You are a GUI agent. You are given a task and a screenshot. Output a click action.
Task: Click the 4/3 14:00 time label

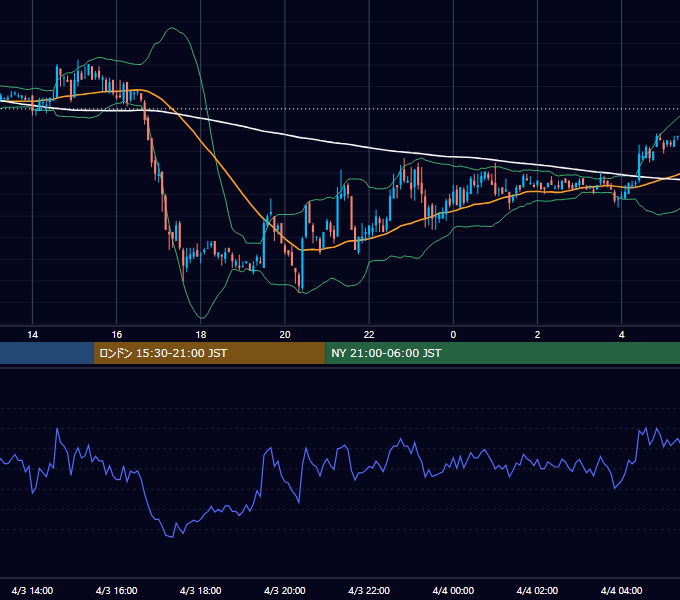tap(33, 590)
